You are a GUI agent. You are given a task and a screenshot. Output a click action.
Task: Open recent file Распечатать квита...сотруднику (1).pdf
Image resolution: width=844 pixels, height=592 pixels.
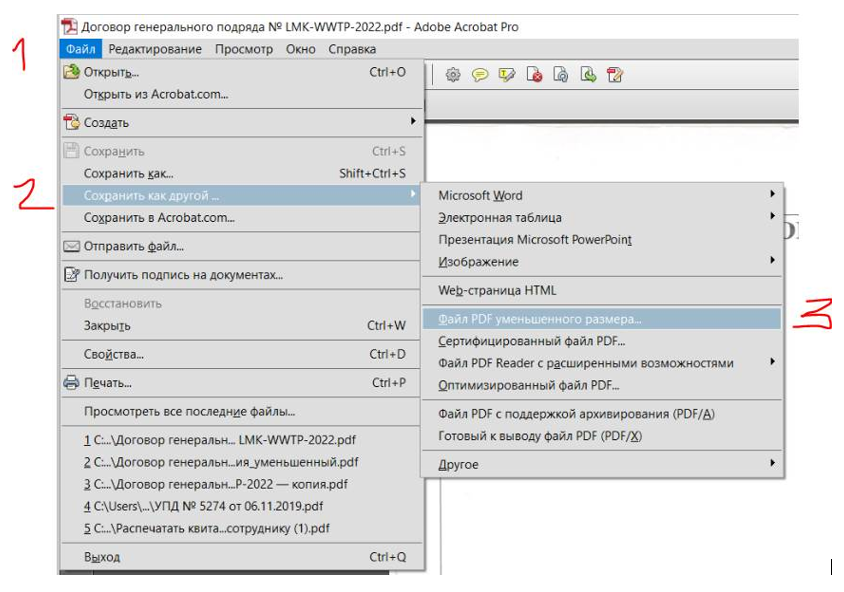coord(241,528)
